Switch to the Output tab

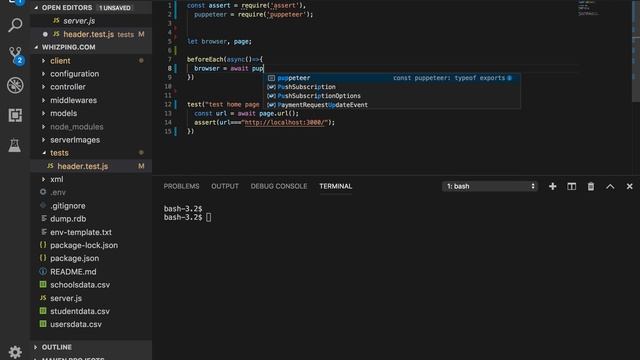pos(224,186)
